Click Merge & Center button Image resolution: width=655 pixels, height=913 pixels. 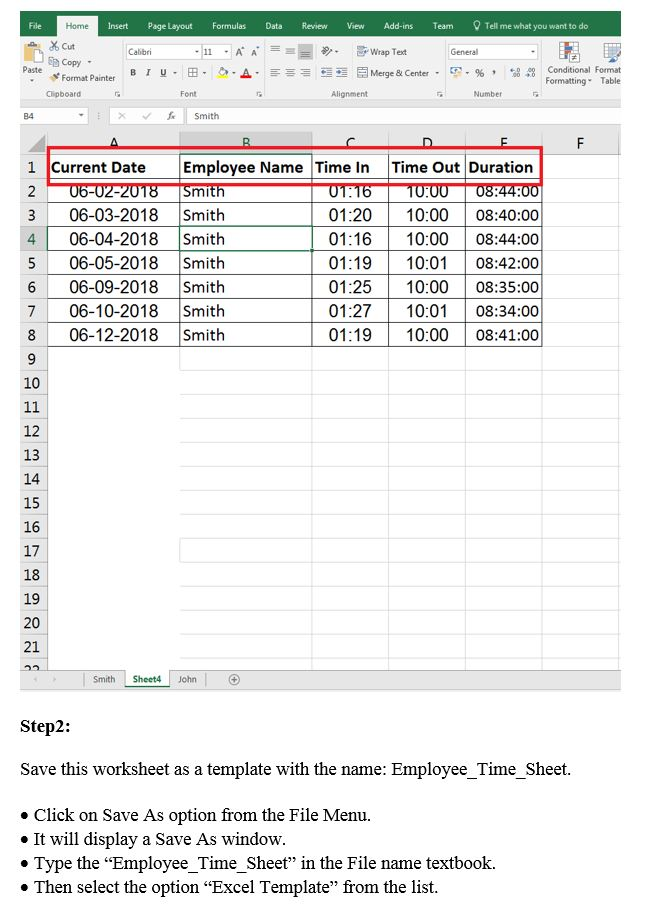(x=393, y=73)
